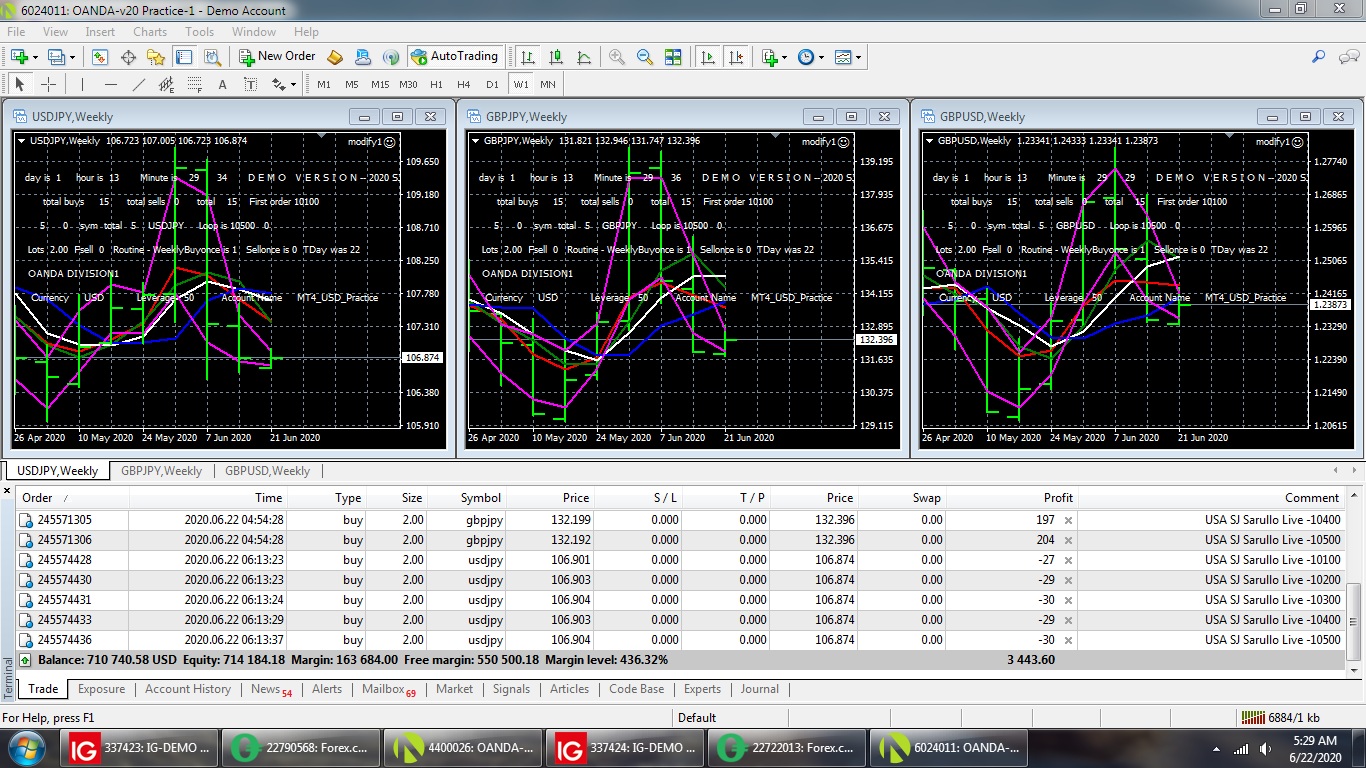
Task: Open taskbar window 4400026: OANDA
Action: (464, 747)
